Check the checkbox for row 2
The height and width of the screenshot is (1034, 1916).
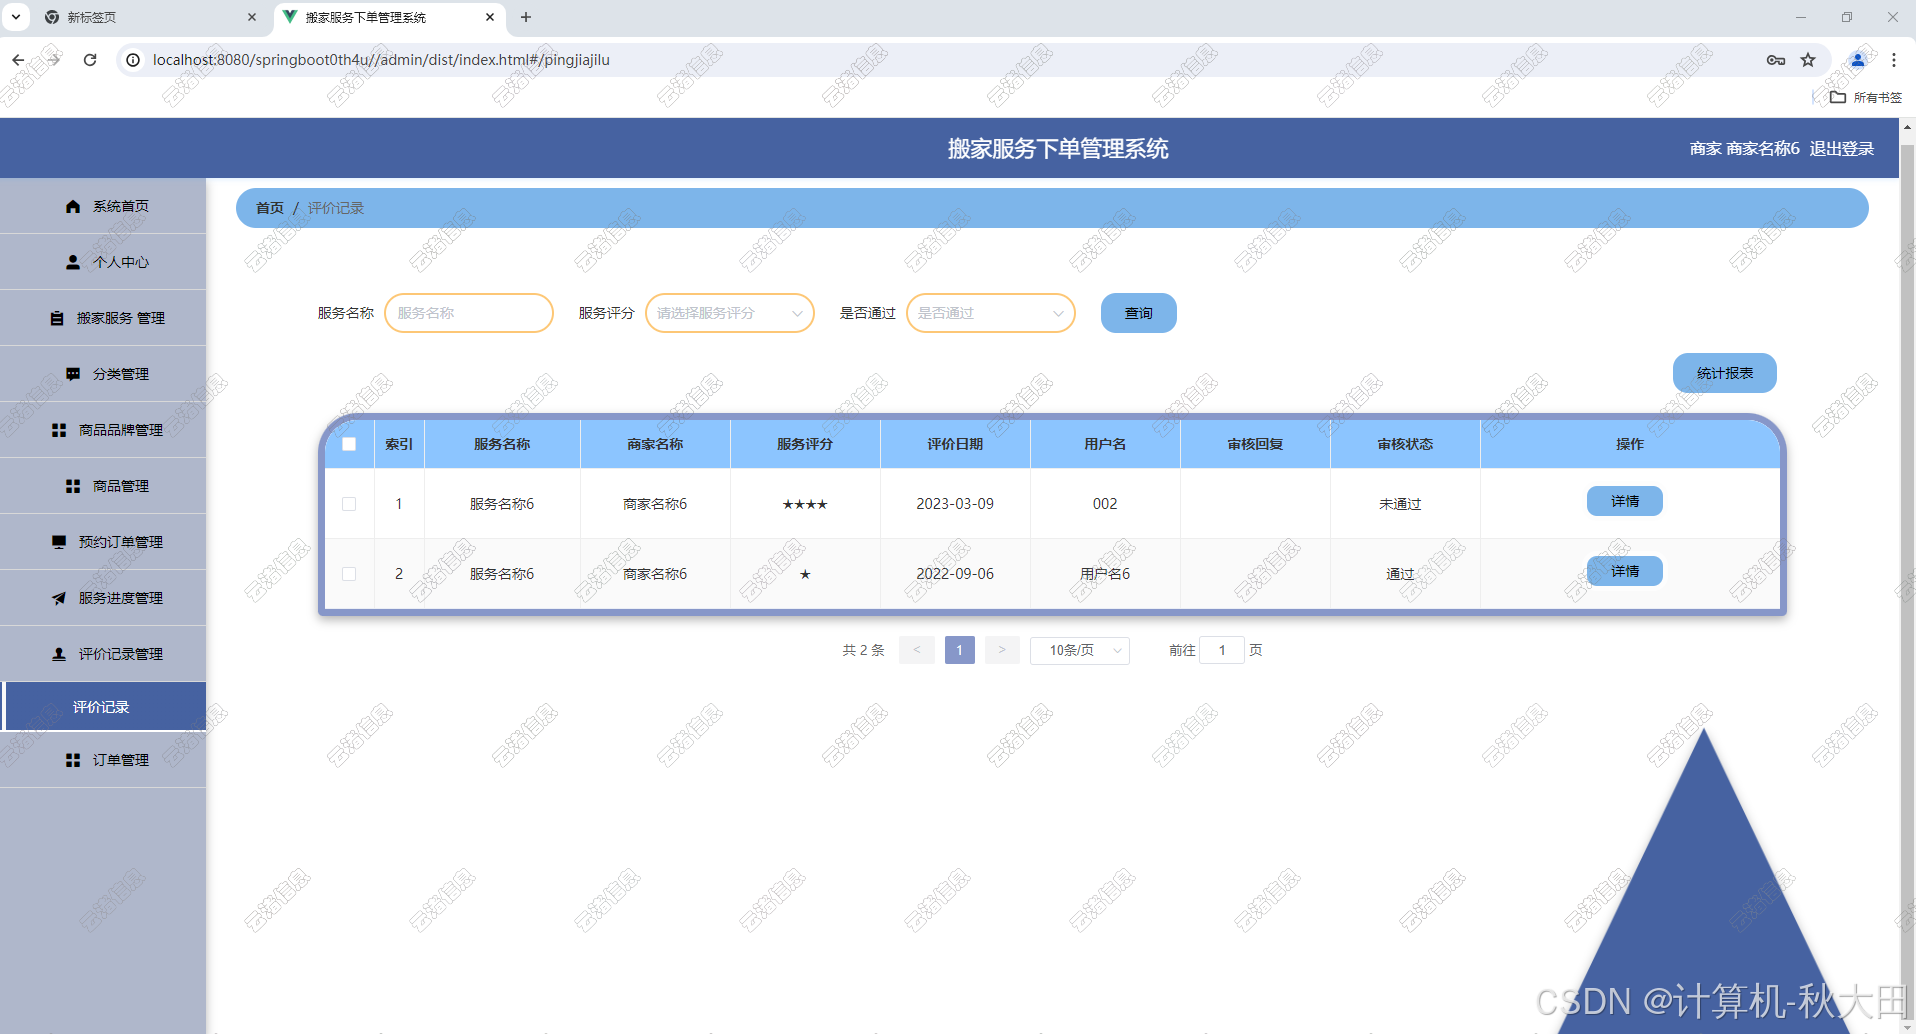click(349, 574)
